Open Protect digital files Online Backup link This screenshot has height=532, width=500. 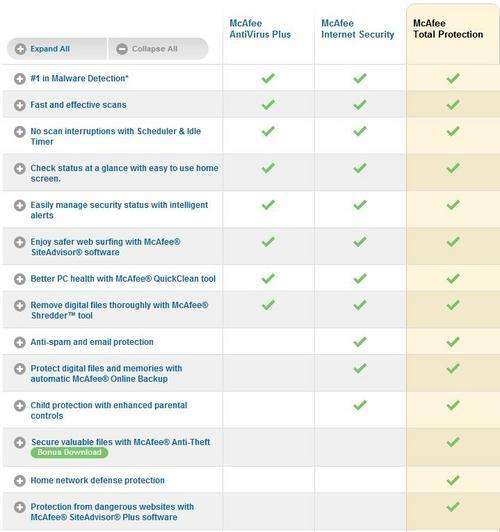(106, 374)
